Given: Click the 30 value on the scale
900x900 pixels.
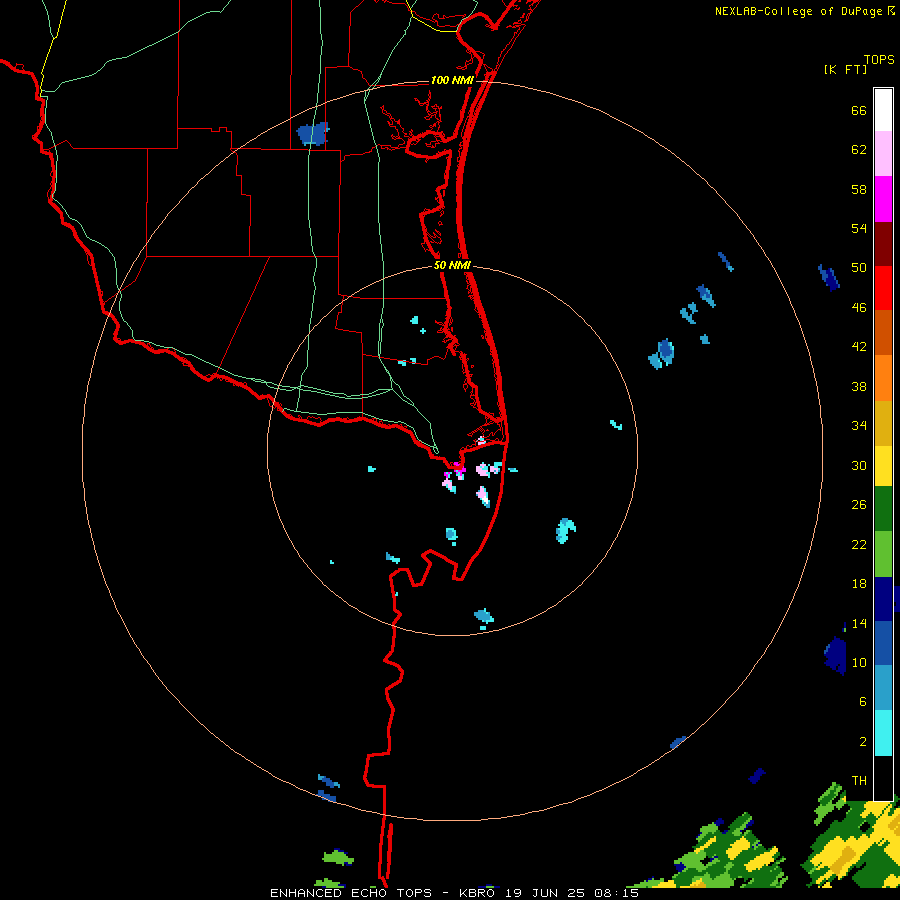Looking at the screenshot, I should (x=859, y=465).
